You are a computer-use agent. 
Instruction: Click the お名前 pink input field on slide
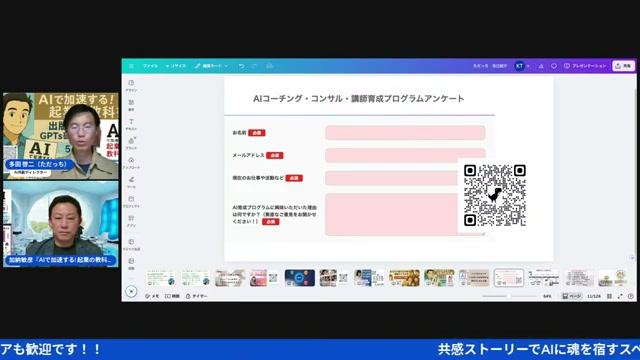405,133
